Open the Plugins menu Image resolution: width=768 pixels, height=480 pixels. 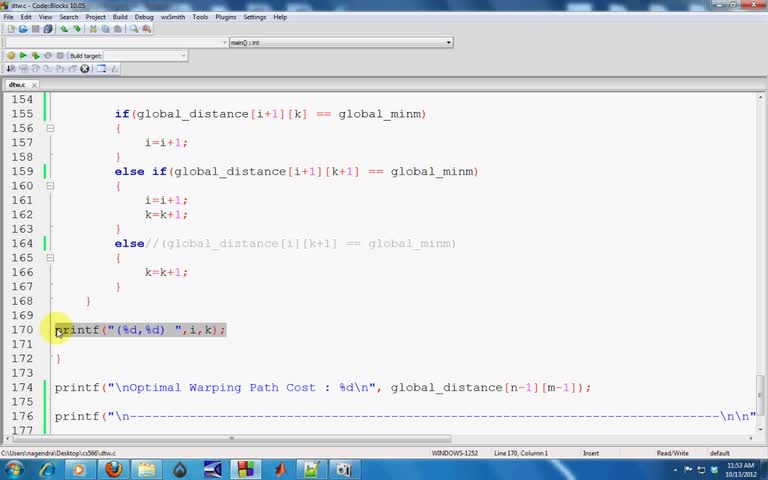pos(226,17)
